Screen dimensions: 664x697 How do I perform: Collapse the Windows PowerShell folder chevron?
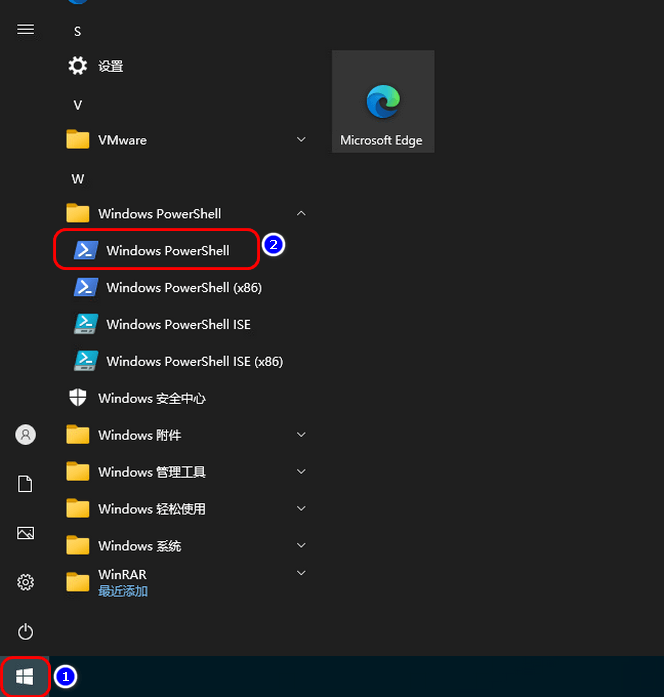tap(301, 213)
